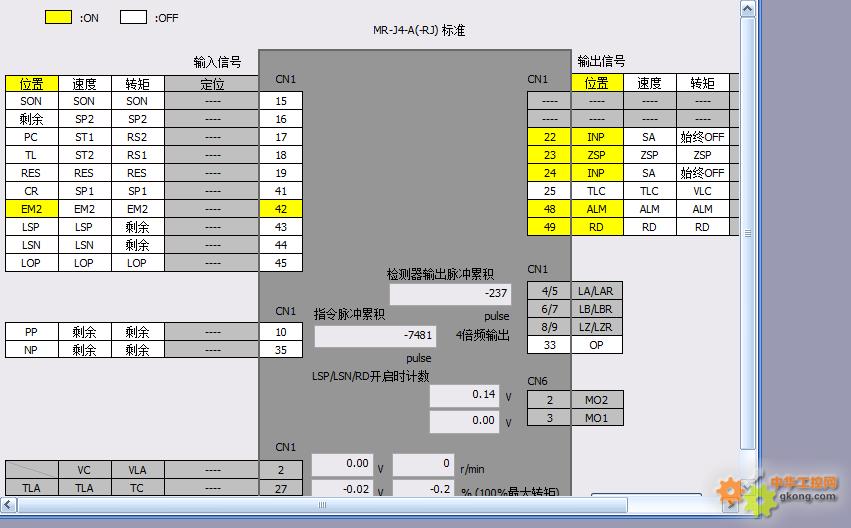Click input pin 41 cell
This screenshot has height=528, width=851.
(281, 190)
